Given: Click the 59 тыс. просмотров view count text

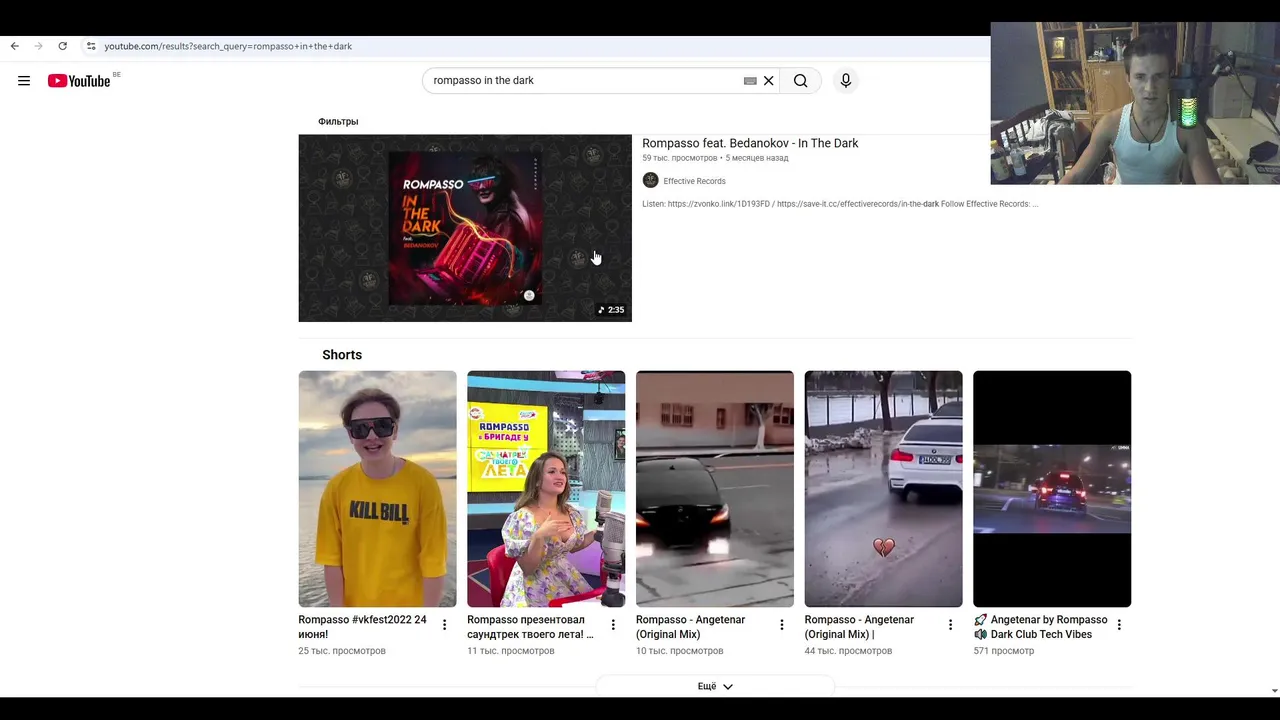Looking at the screenshot, I should [680, 158].
